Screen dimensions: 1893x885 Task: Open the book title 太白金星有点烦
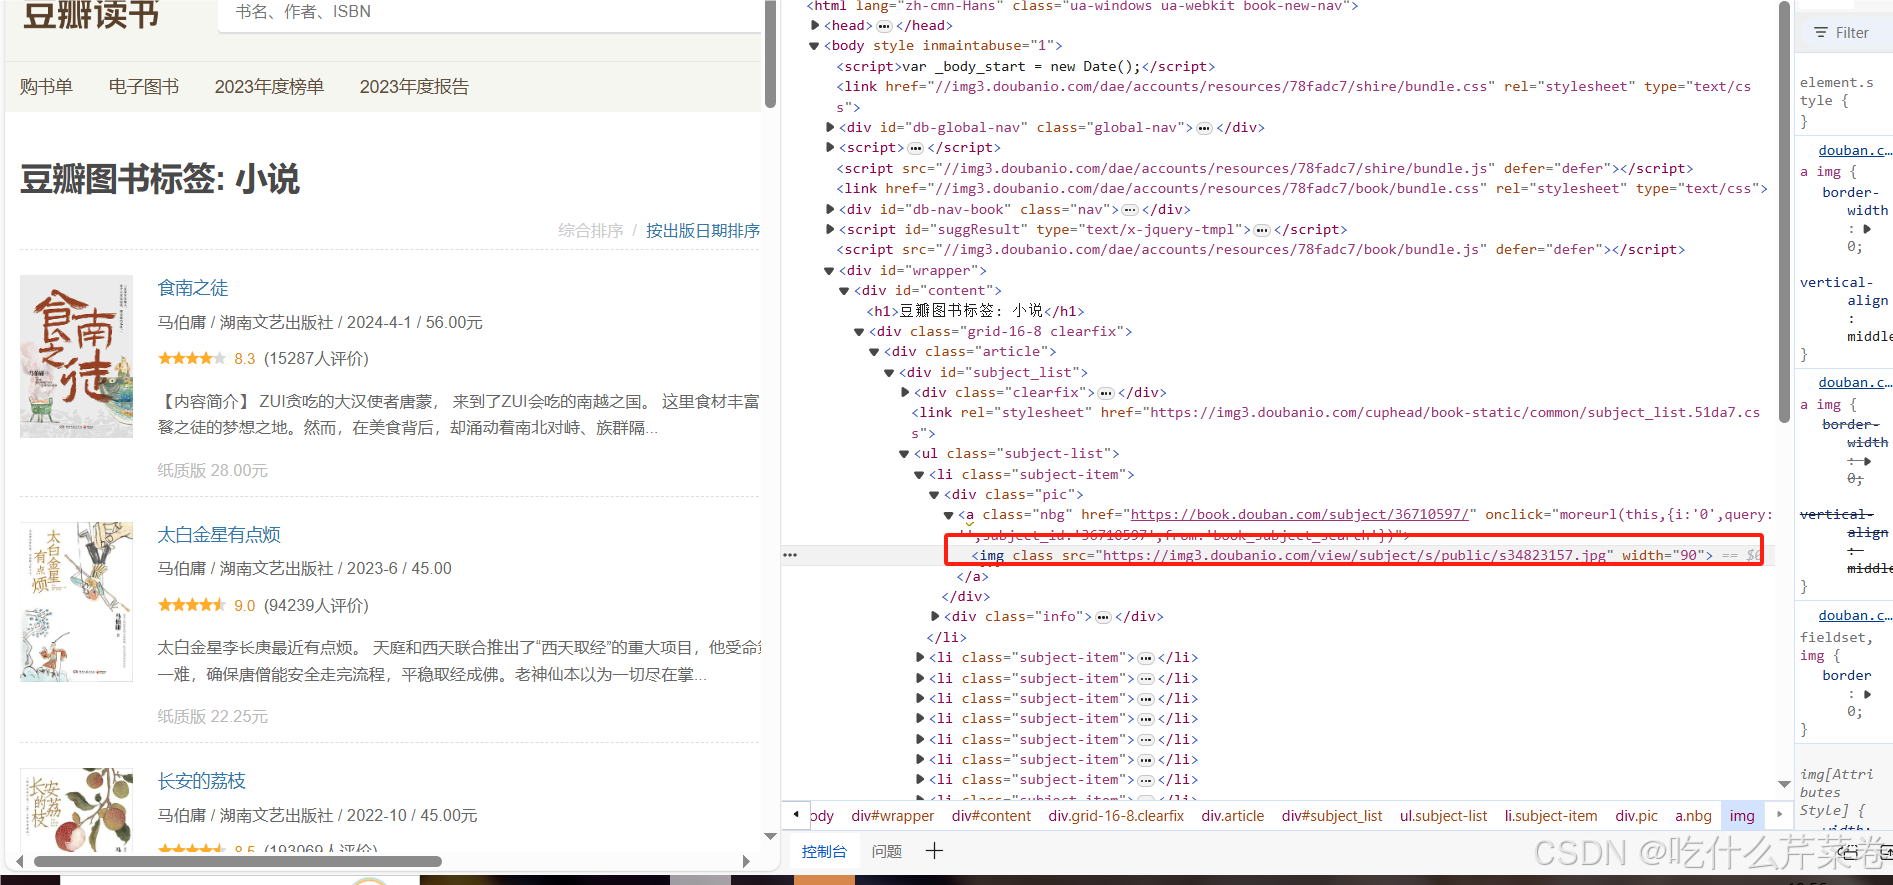219,535
